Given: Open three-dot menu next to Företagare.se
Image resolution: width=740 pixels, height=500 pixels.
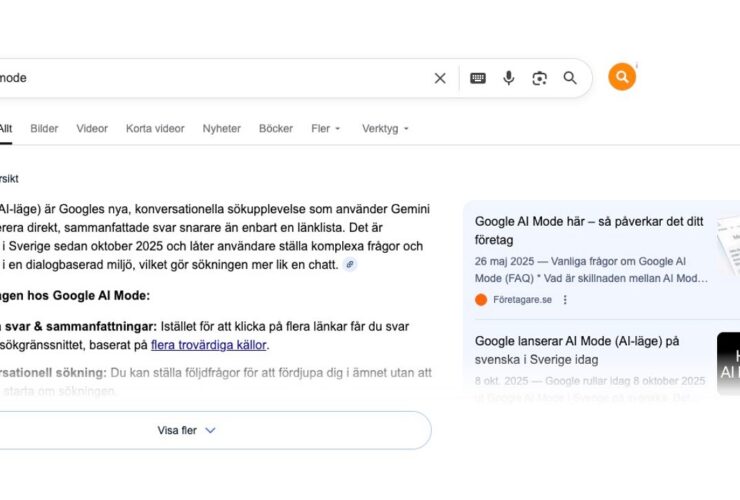Looking at the screenshot, I should coord(565,299).
